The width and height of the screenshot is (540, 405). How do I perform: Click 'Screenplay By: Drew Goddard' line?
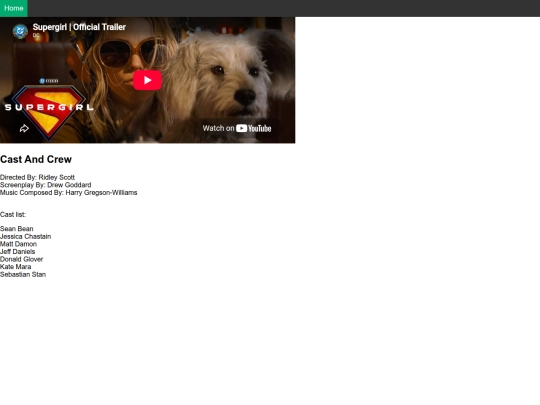point(45,185)
